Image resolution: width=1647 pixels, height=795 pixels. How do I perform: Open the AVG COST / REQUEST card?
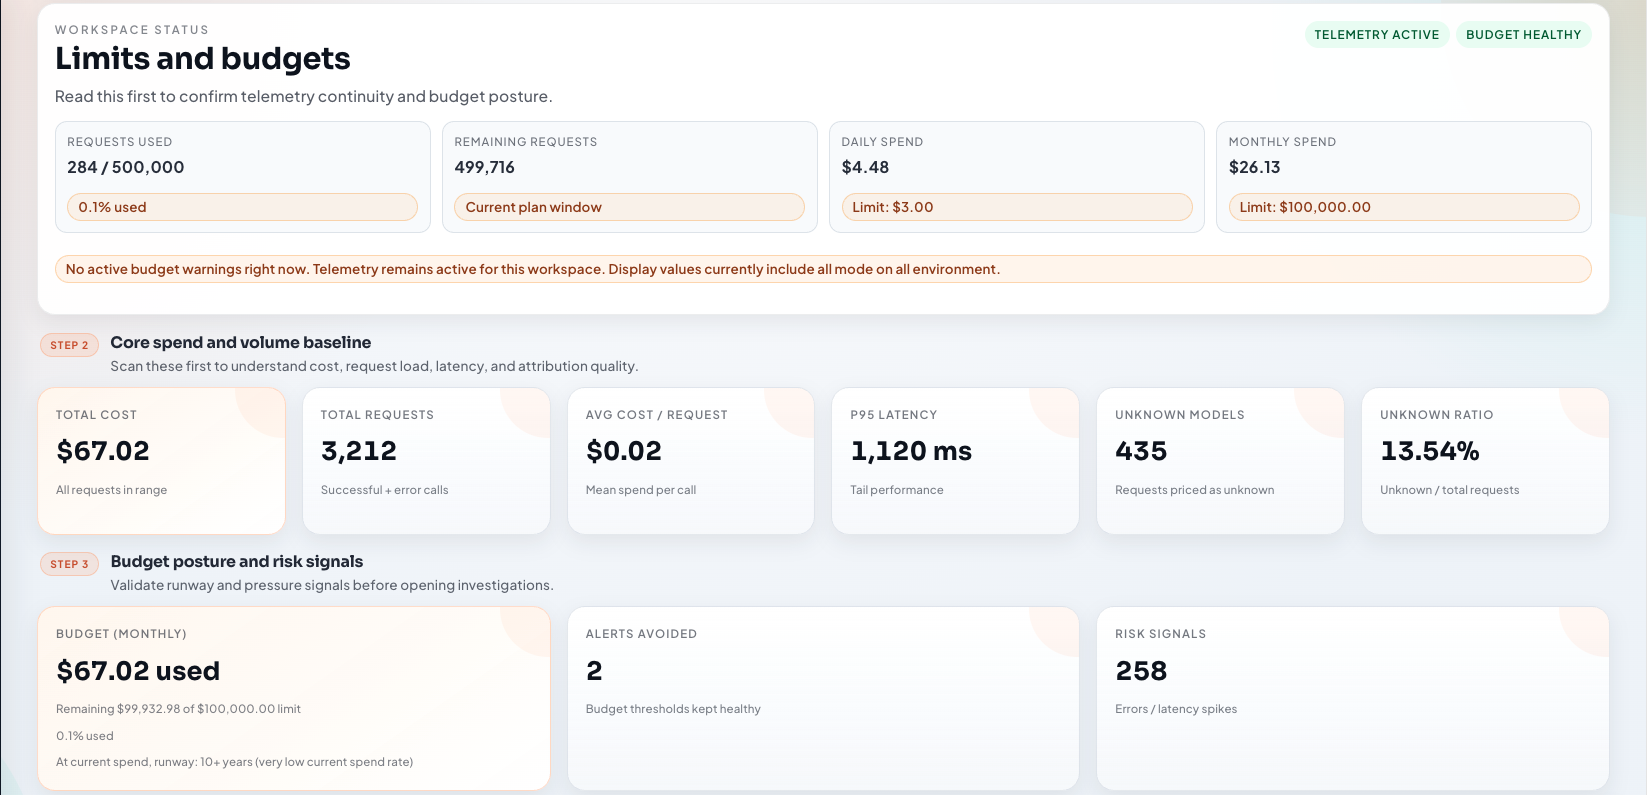click(691, 461)
